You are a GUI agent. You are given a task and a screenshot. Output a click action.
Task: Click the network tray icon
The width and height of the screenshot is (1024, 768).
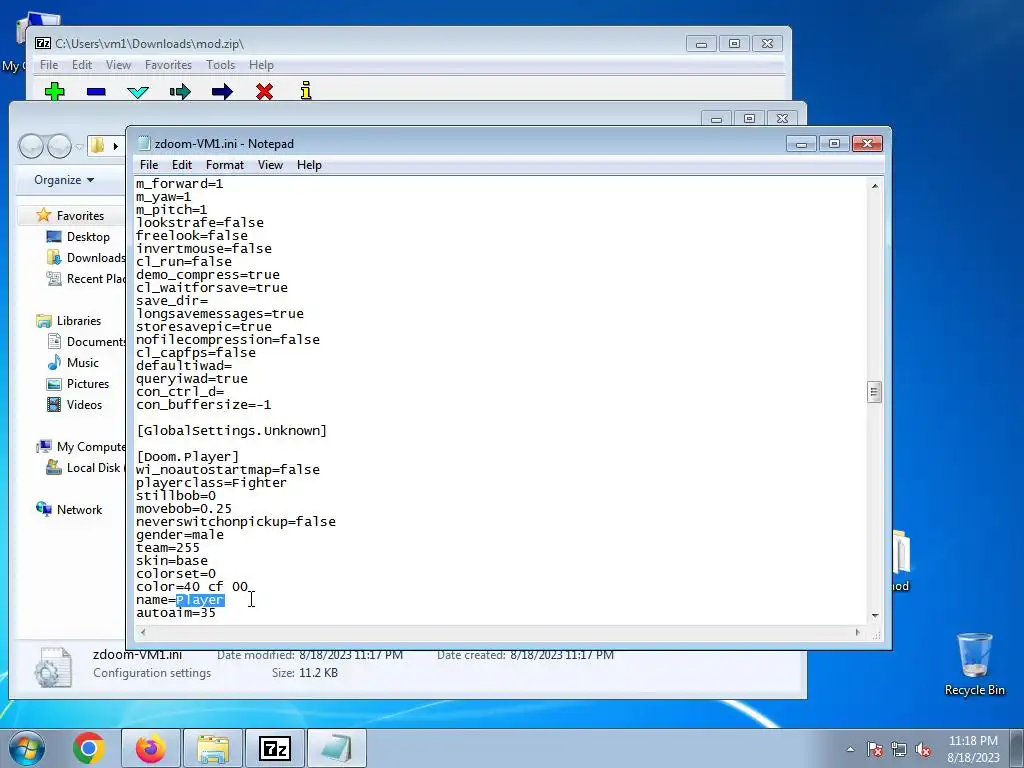(899, 749)
